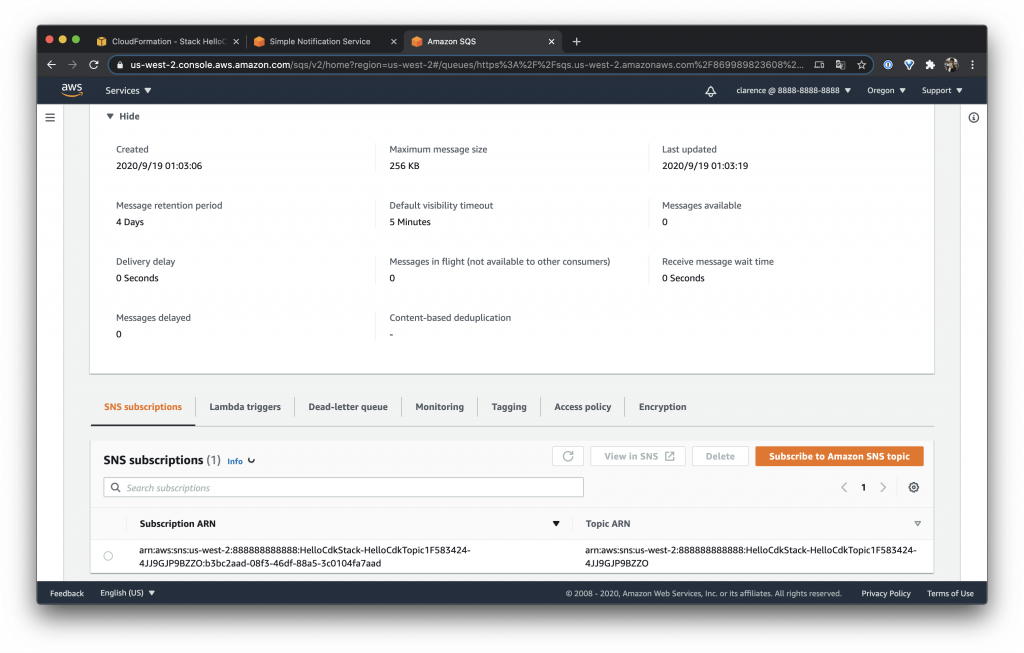Open the blue 1Password extension icon

[888, 65]
